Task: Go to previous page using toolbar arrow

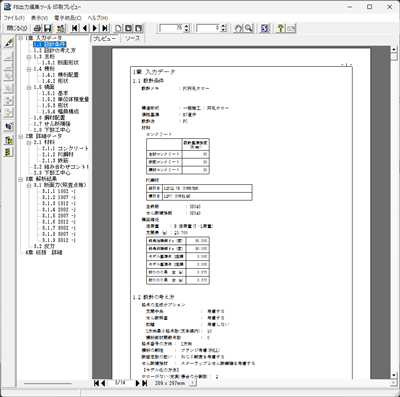Action: click(x=85, y=28)
